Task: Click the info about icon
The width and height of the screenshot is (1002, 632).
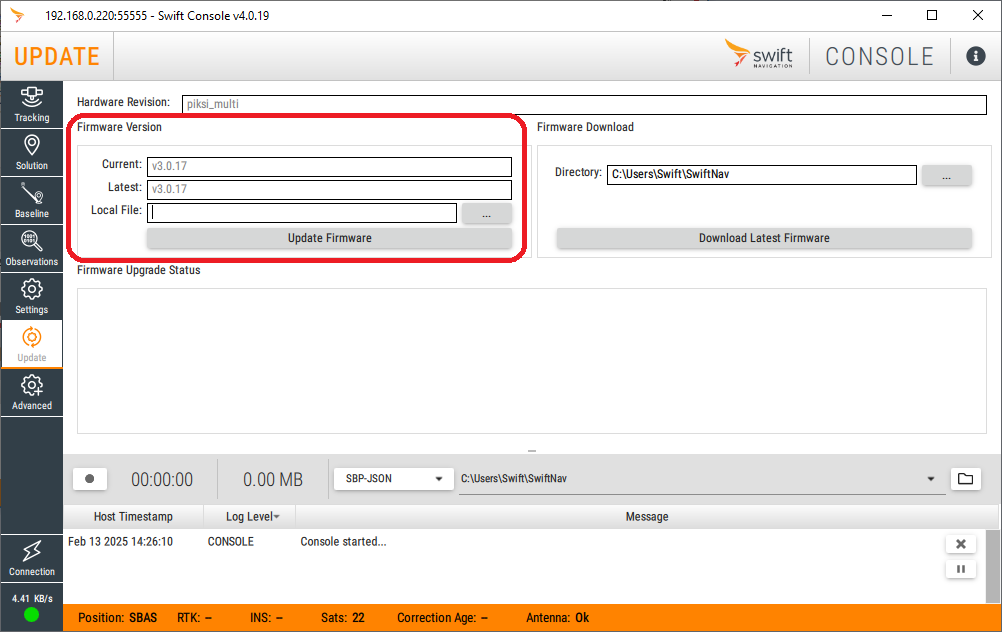Action: [975, 56]
